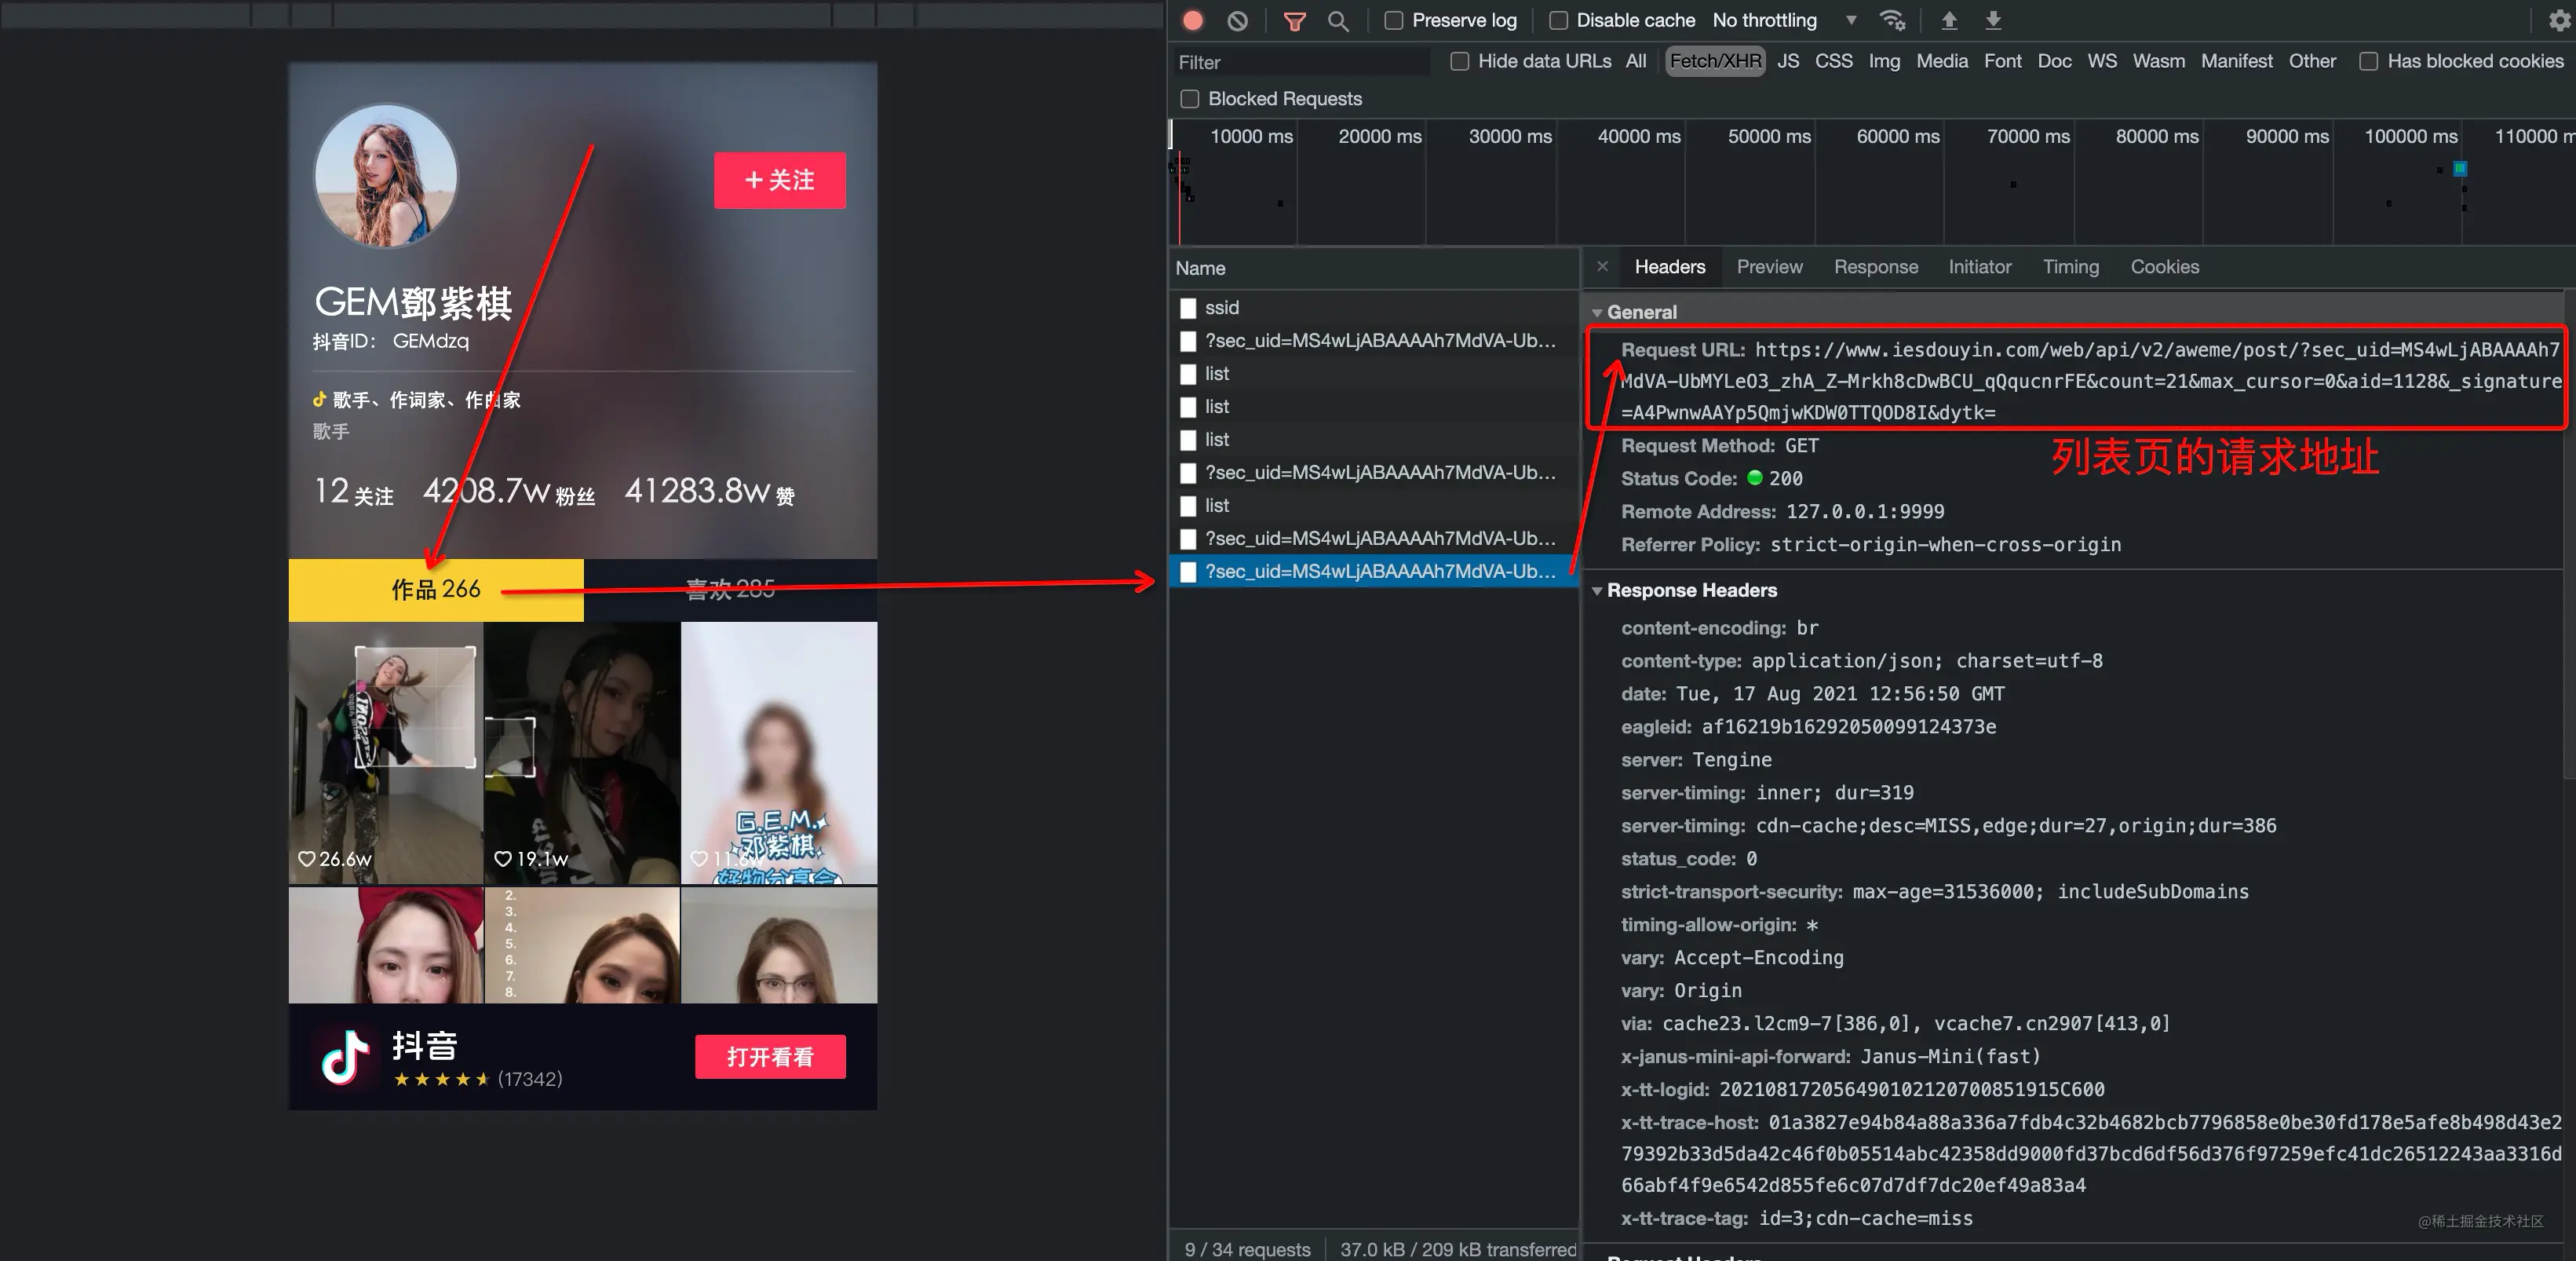Close the request details panel
Screen dimensions: 2576x1261
(x=1602, y=266)
